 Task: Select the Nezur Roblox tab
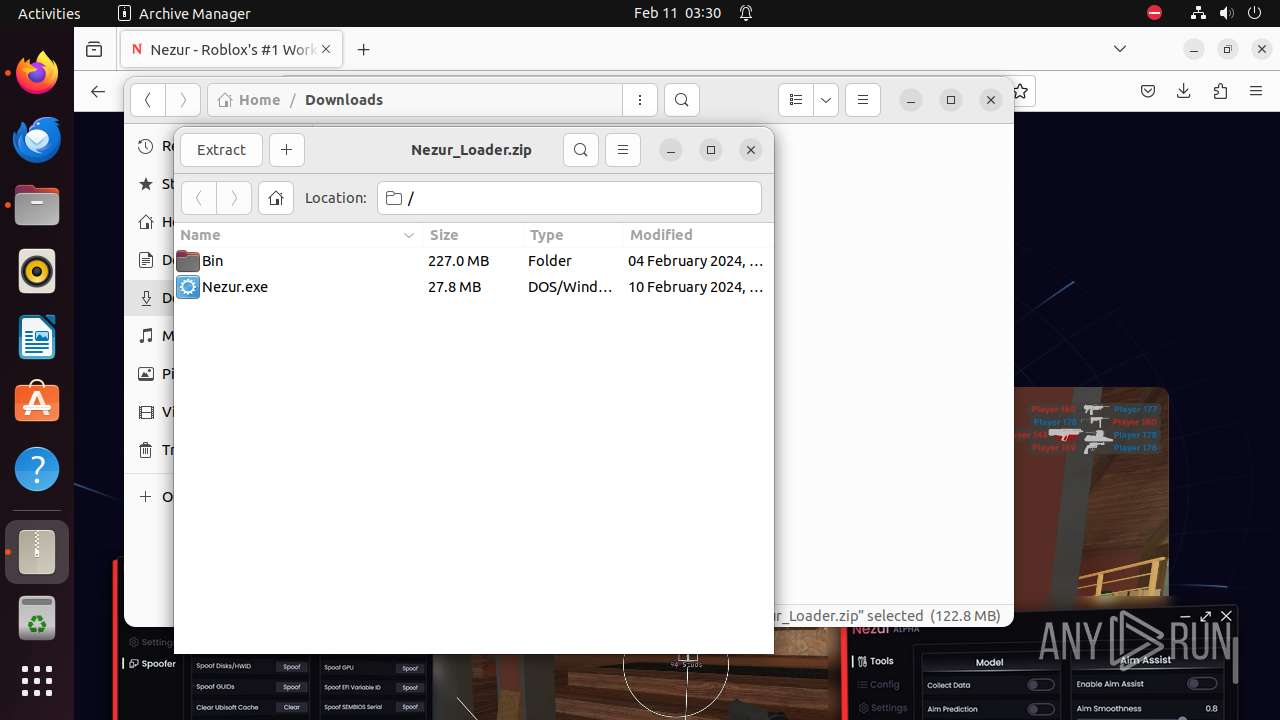coord(232,49)
